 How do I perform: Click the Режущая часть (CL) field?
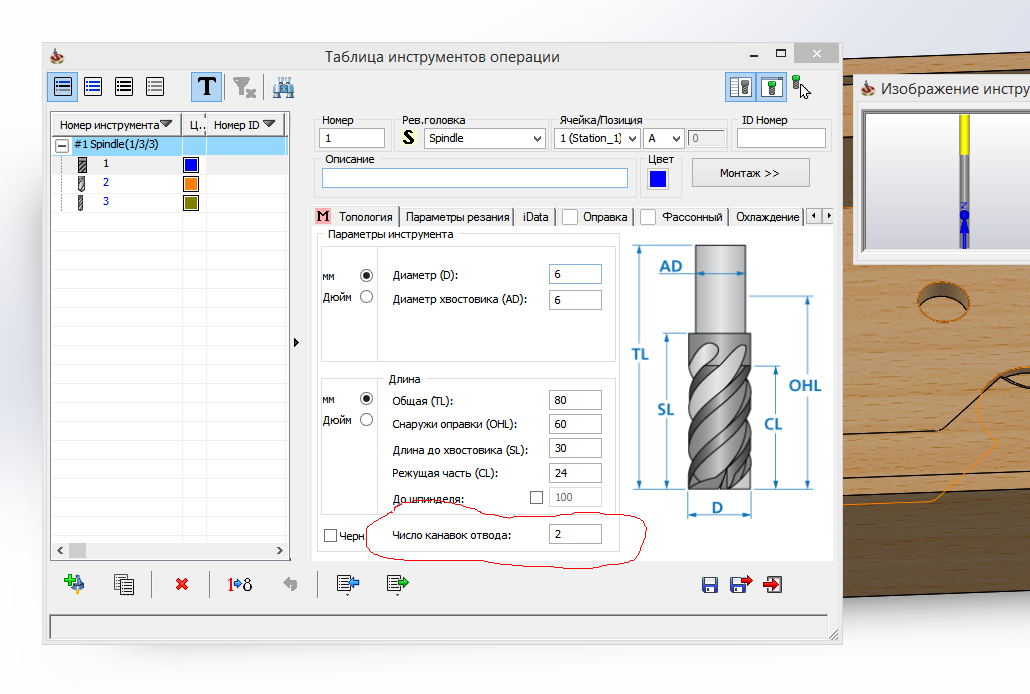[575, 473]
